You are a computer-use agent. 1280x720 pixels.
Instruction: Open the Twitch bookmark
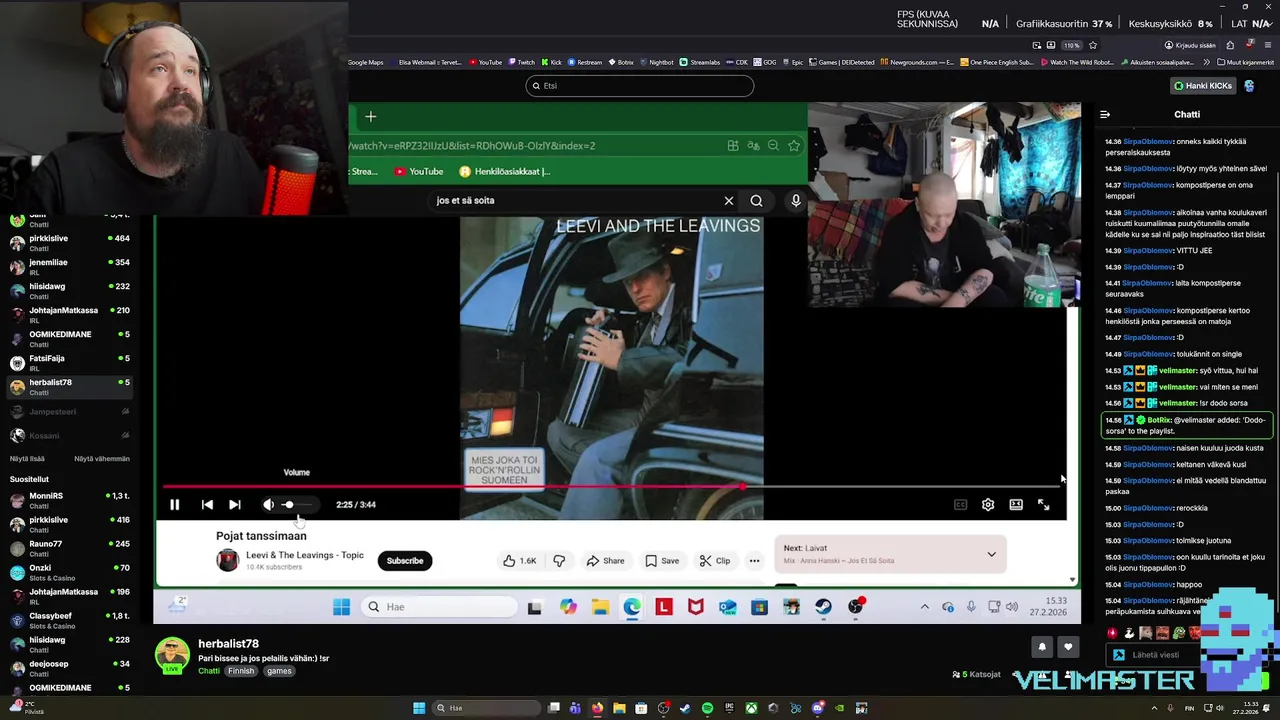(x=521, y=62)
